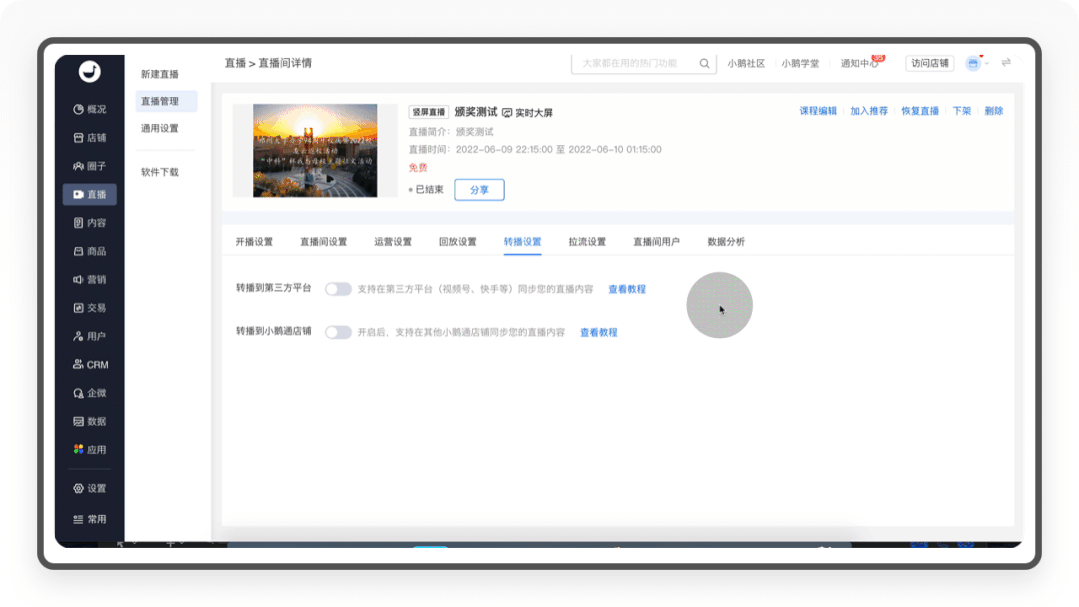Click the 访问店铺 button
The height and width of the screenshot is (607, 1079).
click(930, 63)
